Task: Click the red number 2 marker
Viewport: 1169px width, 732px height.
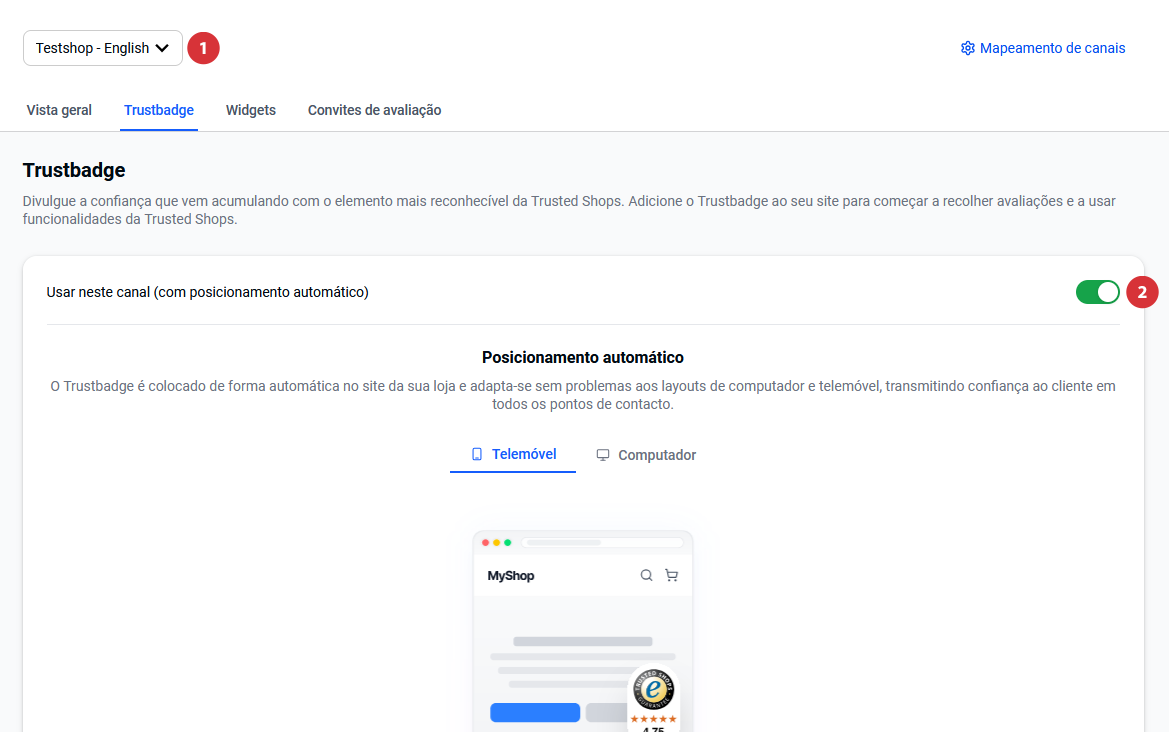Action: 1142,292
